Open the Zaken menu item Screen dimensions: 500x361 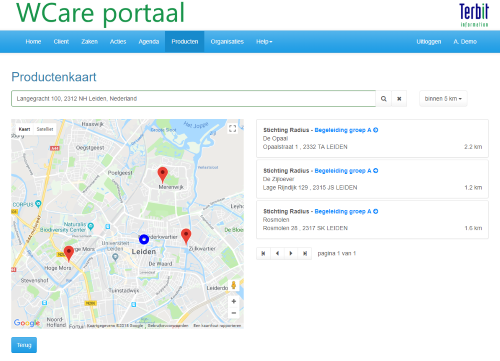coord(90,42)
